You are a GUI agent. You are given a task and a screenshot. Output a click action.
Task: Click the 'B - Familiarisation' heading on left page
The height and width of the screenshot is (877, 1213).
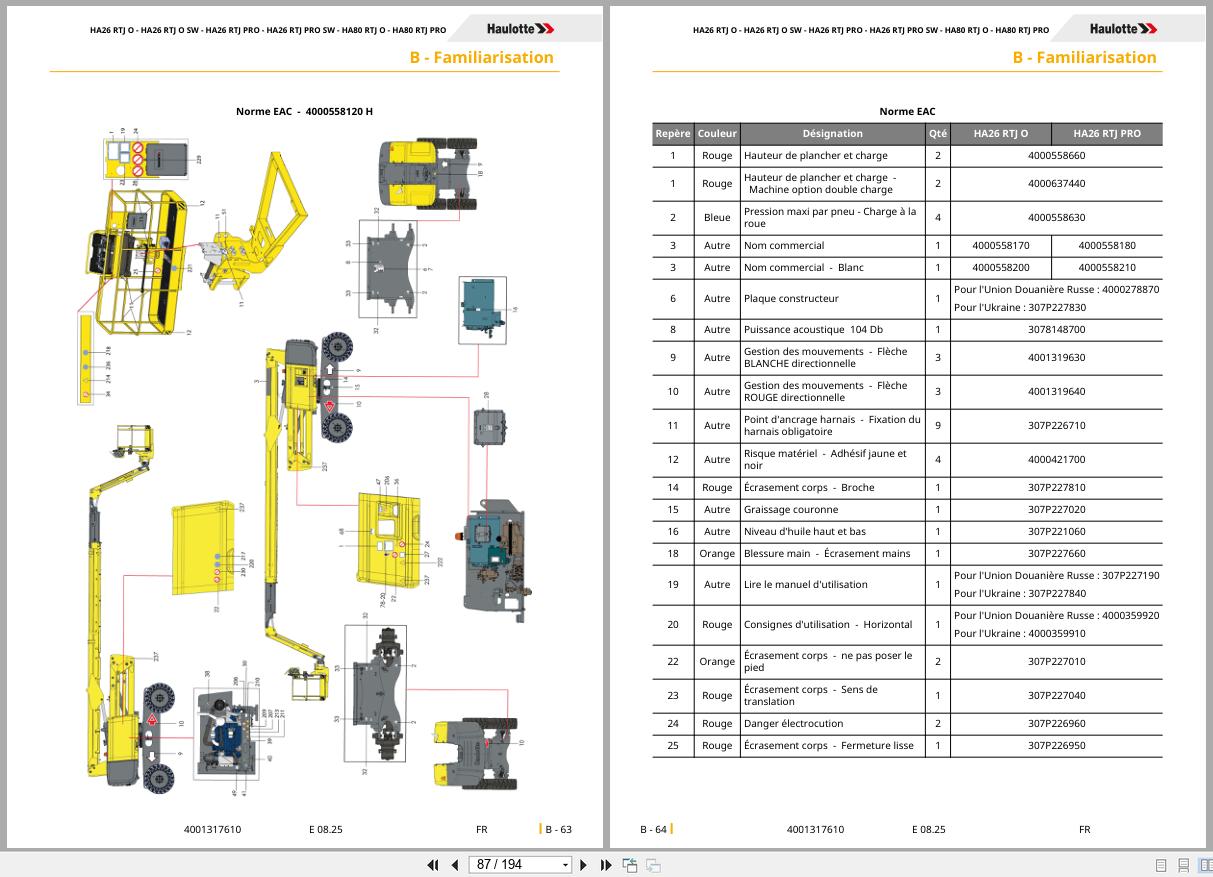[x=481, y=57]
